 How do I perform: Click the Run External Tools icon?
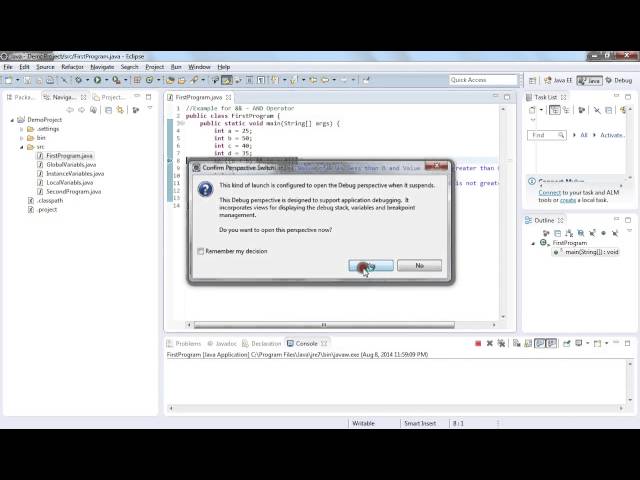point(116,80)
